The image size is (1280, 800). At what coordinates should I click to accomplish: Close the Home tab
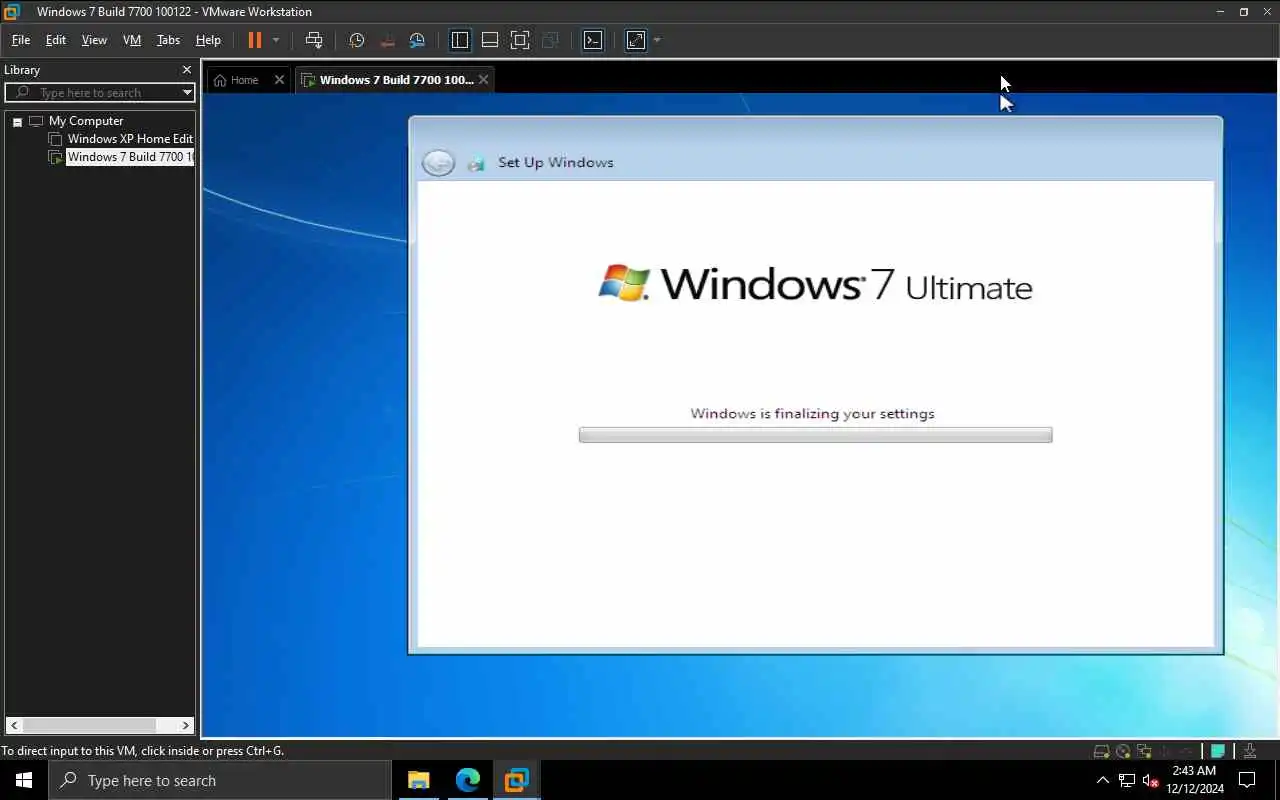tap(279, 80)
